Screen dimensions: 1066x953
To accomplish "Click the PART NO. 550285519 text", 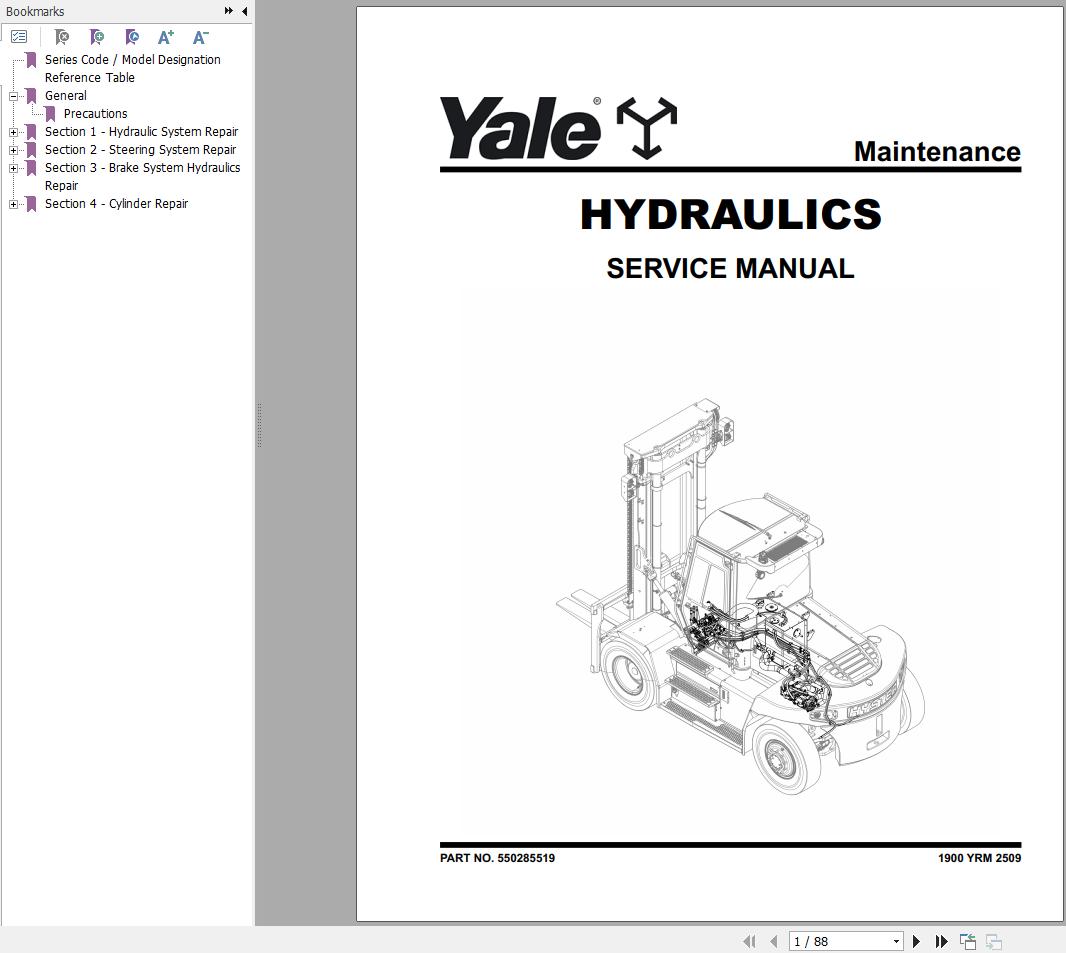I will [x=497, y=858].
